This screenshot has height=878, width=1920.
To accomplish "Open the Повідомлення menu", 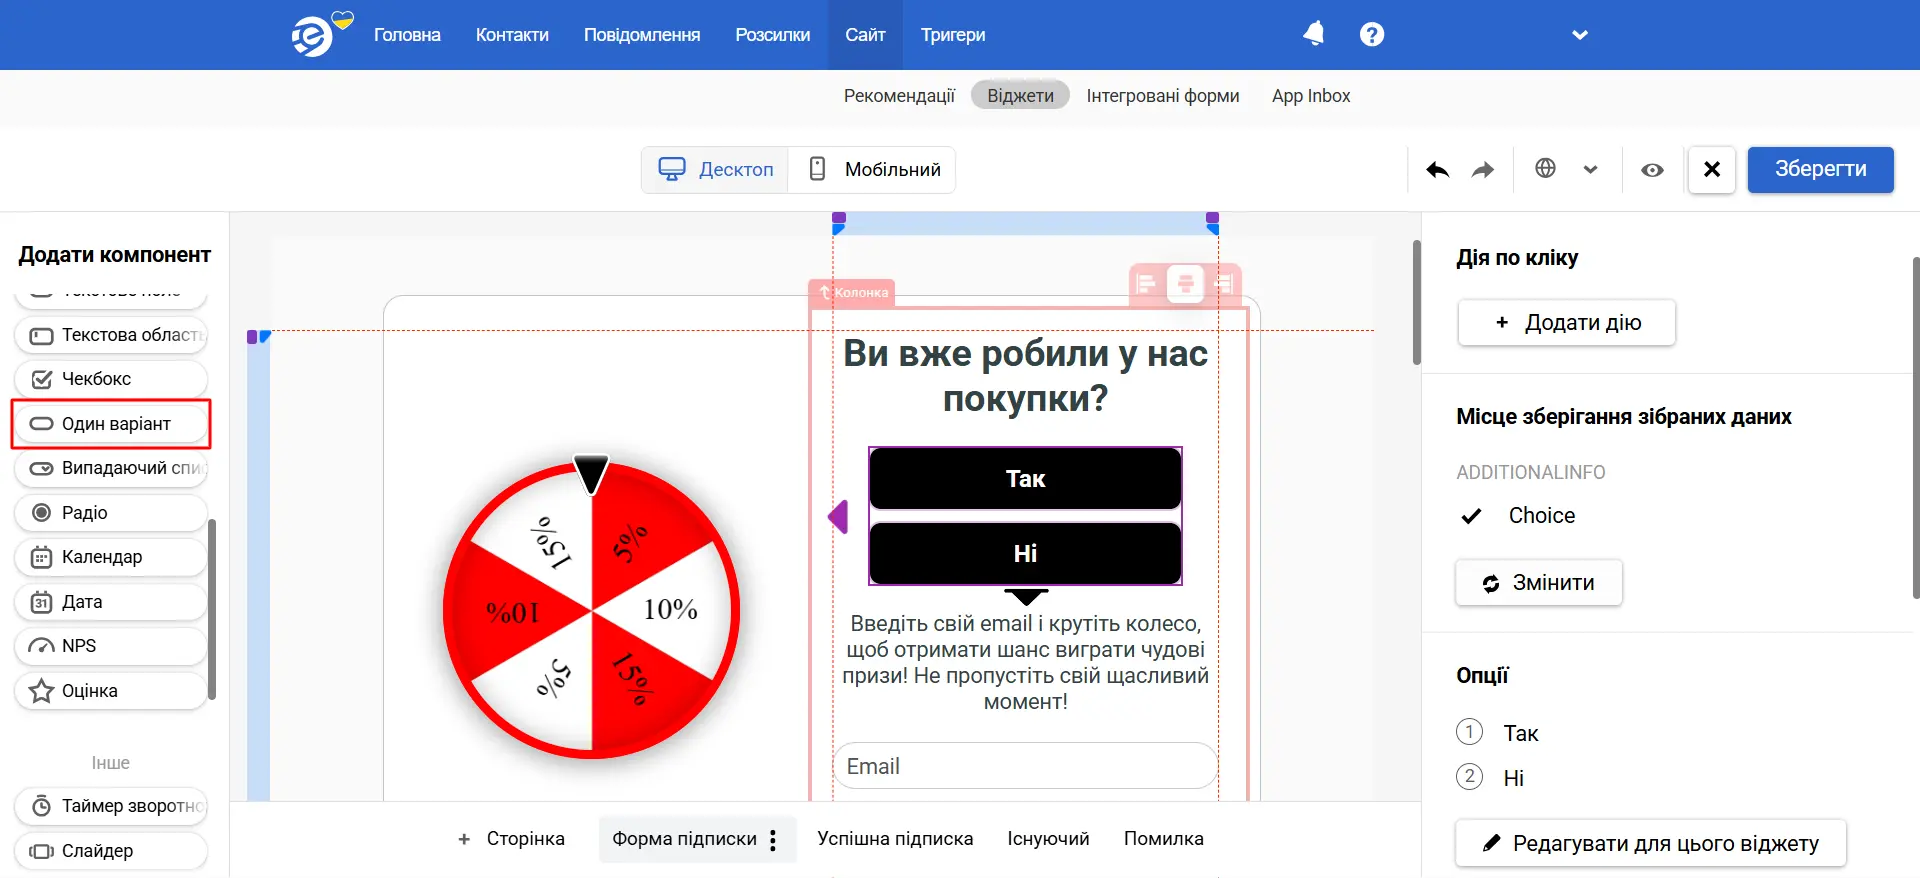I will click(x=642, y=35).
